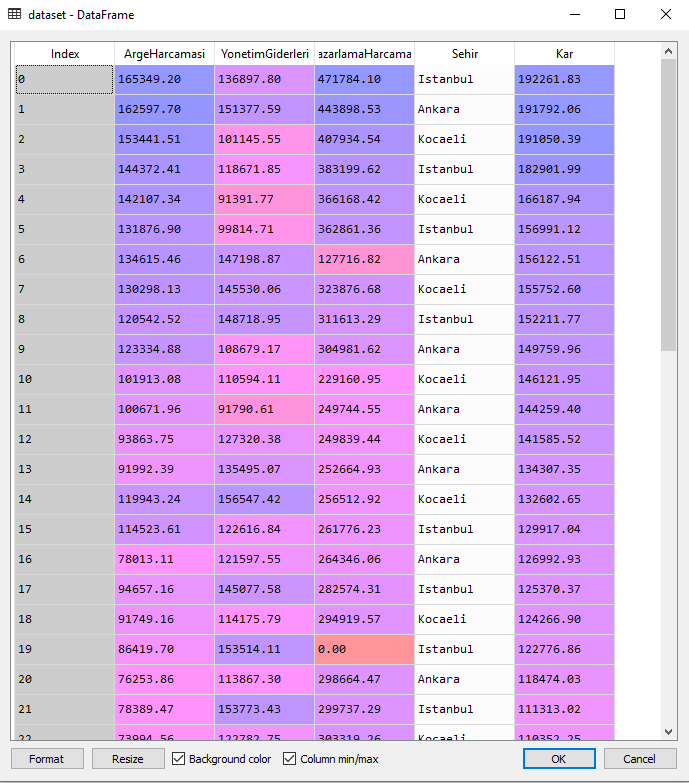The image size is (689, 783).
Task: Select the red 0.00 cell
Action: point(364,649)
